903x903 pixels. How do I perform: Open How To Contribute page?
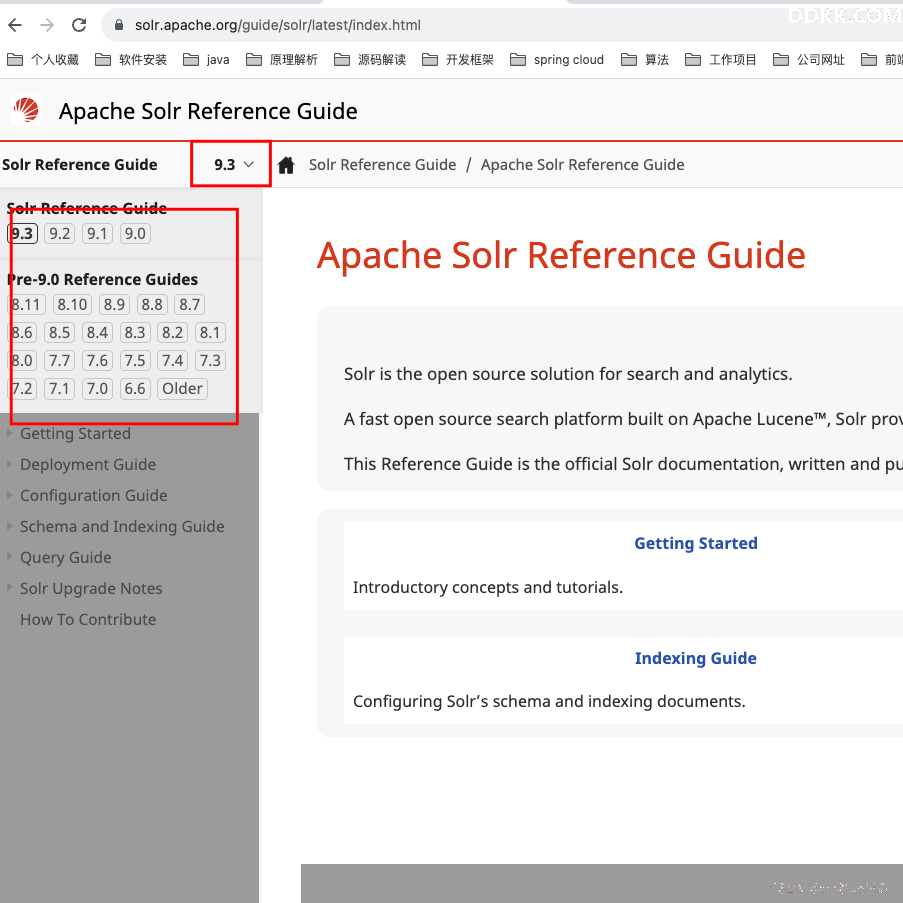(88, 620)
